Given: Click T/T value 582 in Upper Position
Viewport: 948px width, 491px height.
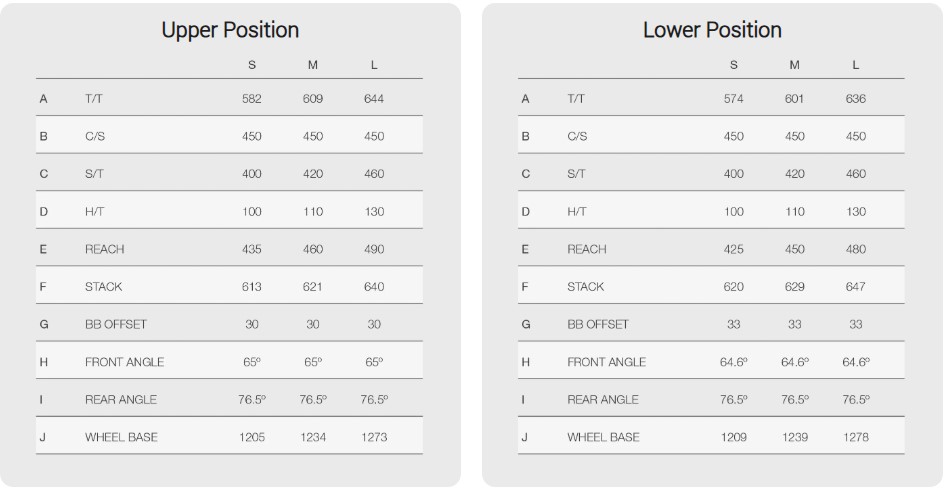Looking at the screenshot, I should [252, 99].
